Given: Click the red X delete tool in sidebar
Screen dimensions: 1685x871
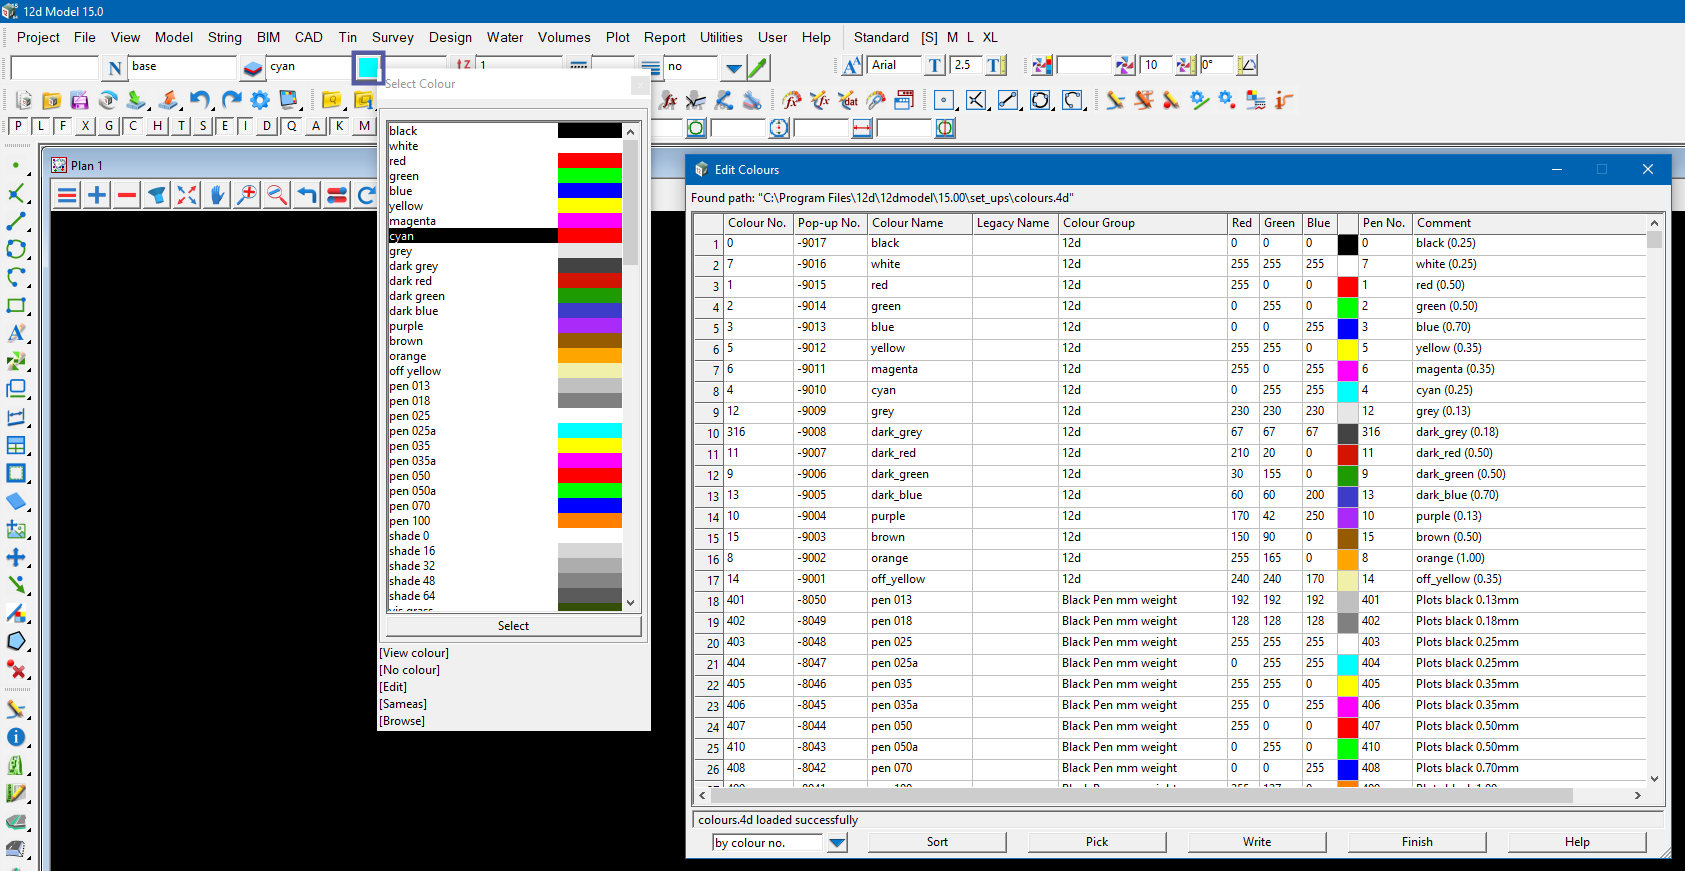Looking at the screenshot, I should 16,669.
